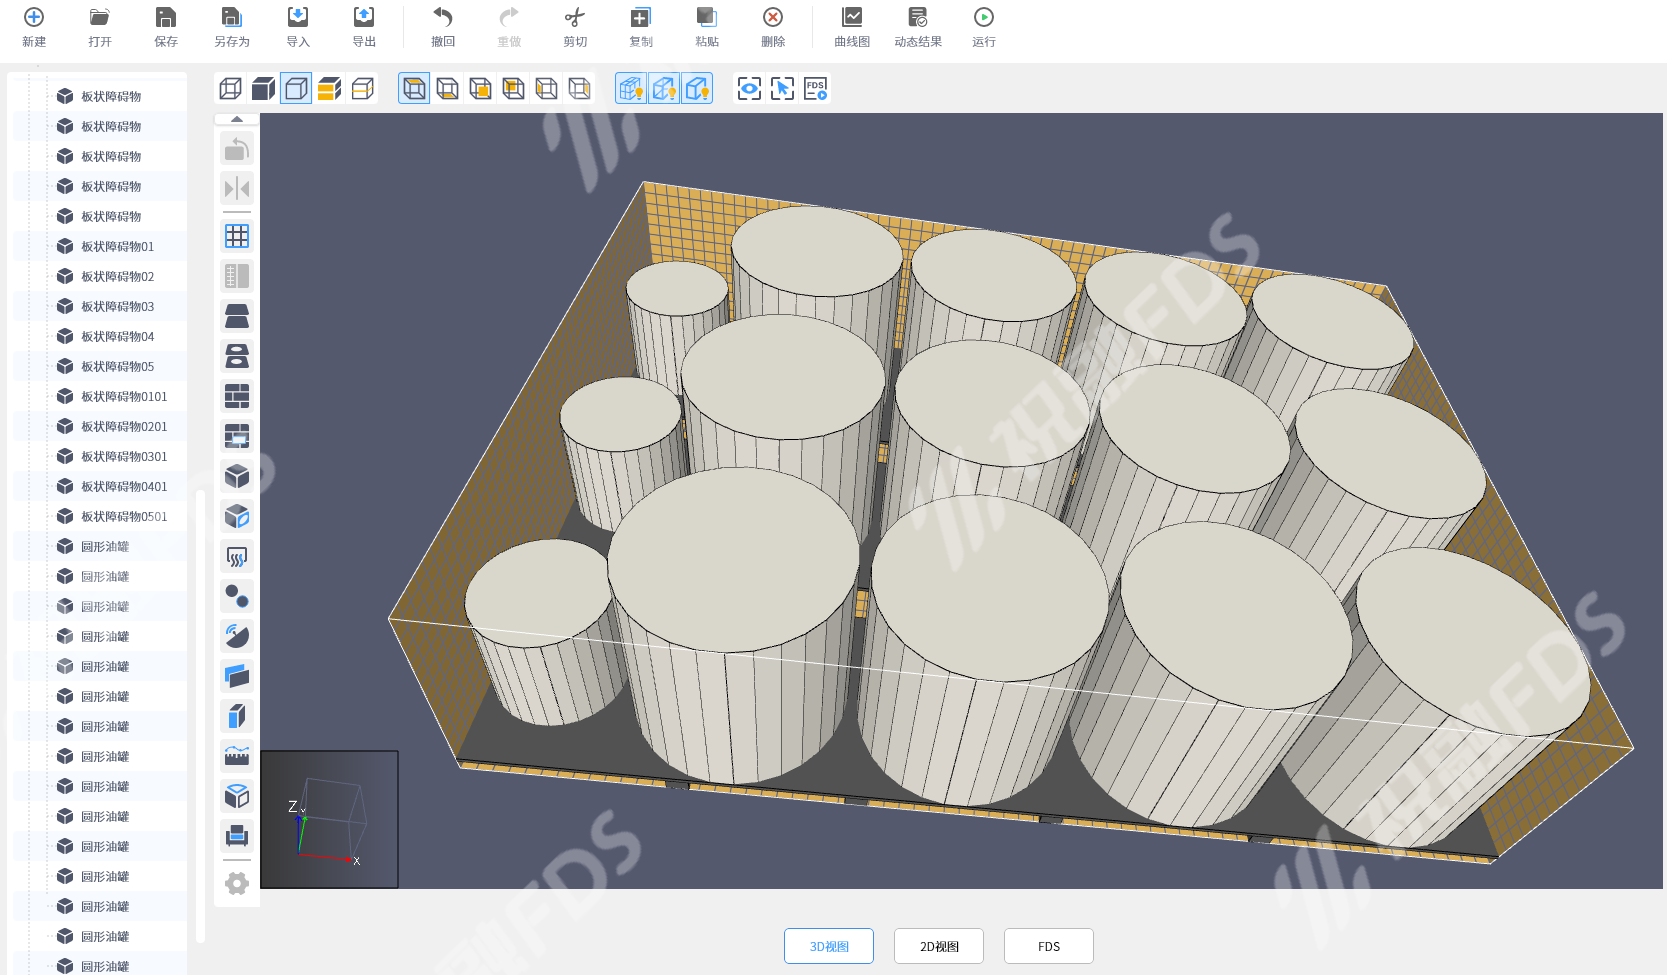Select the mesh grid tool in sidebar
The width and height of the screenshot is (1667, 975).
(237, 236)
